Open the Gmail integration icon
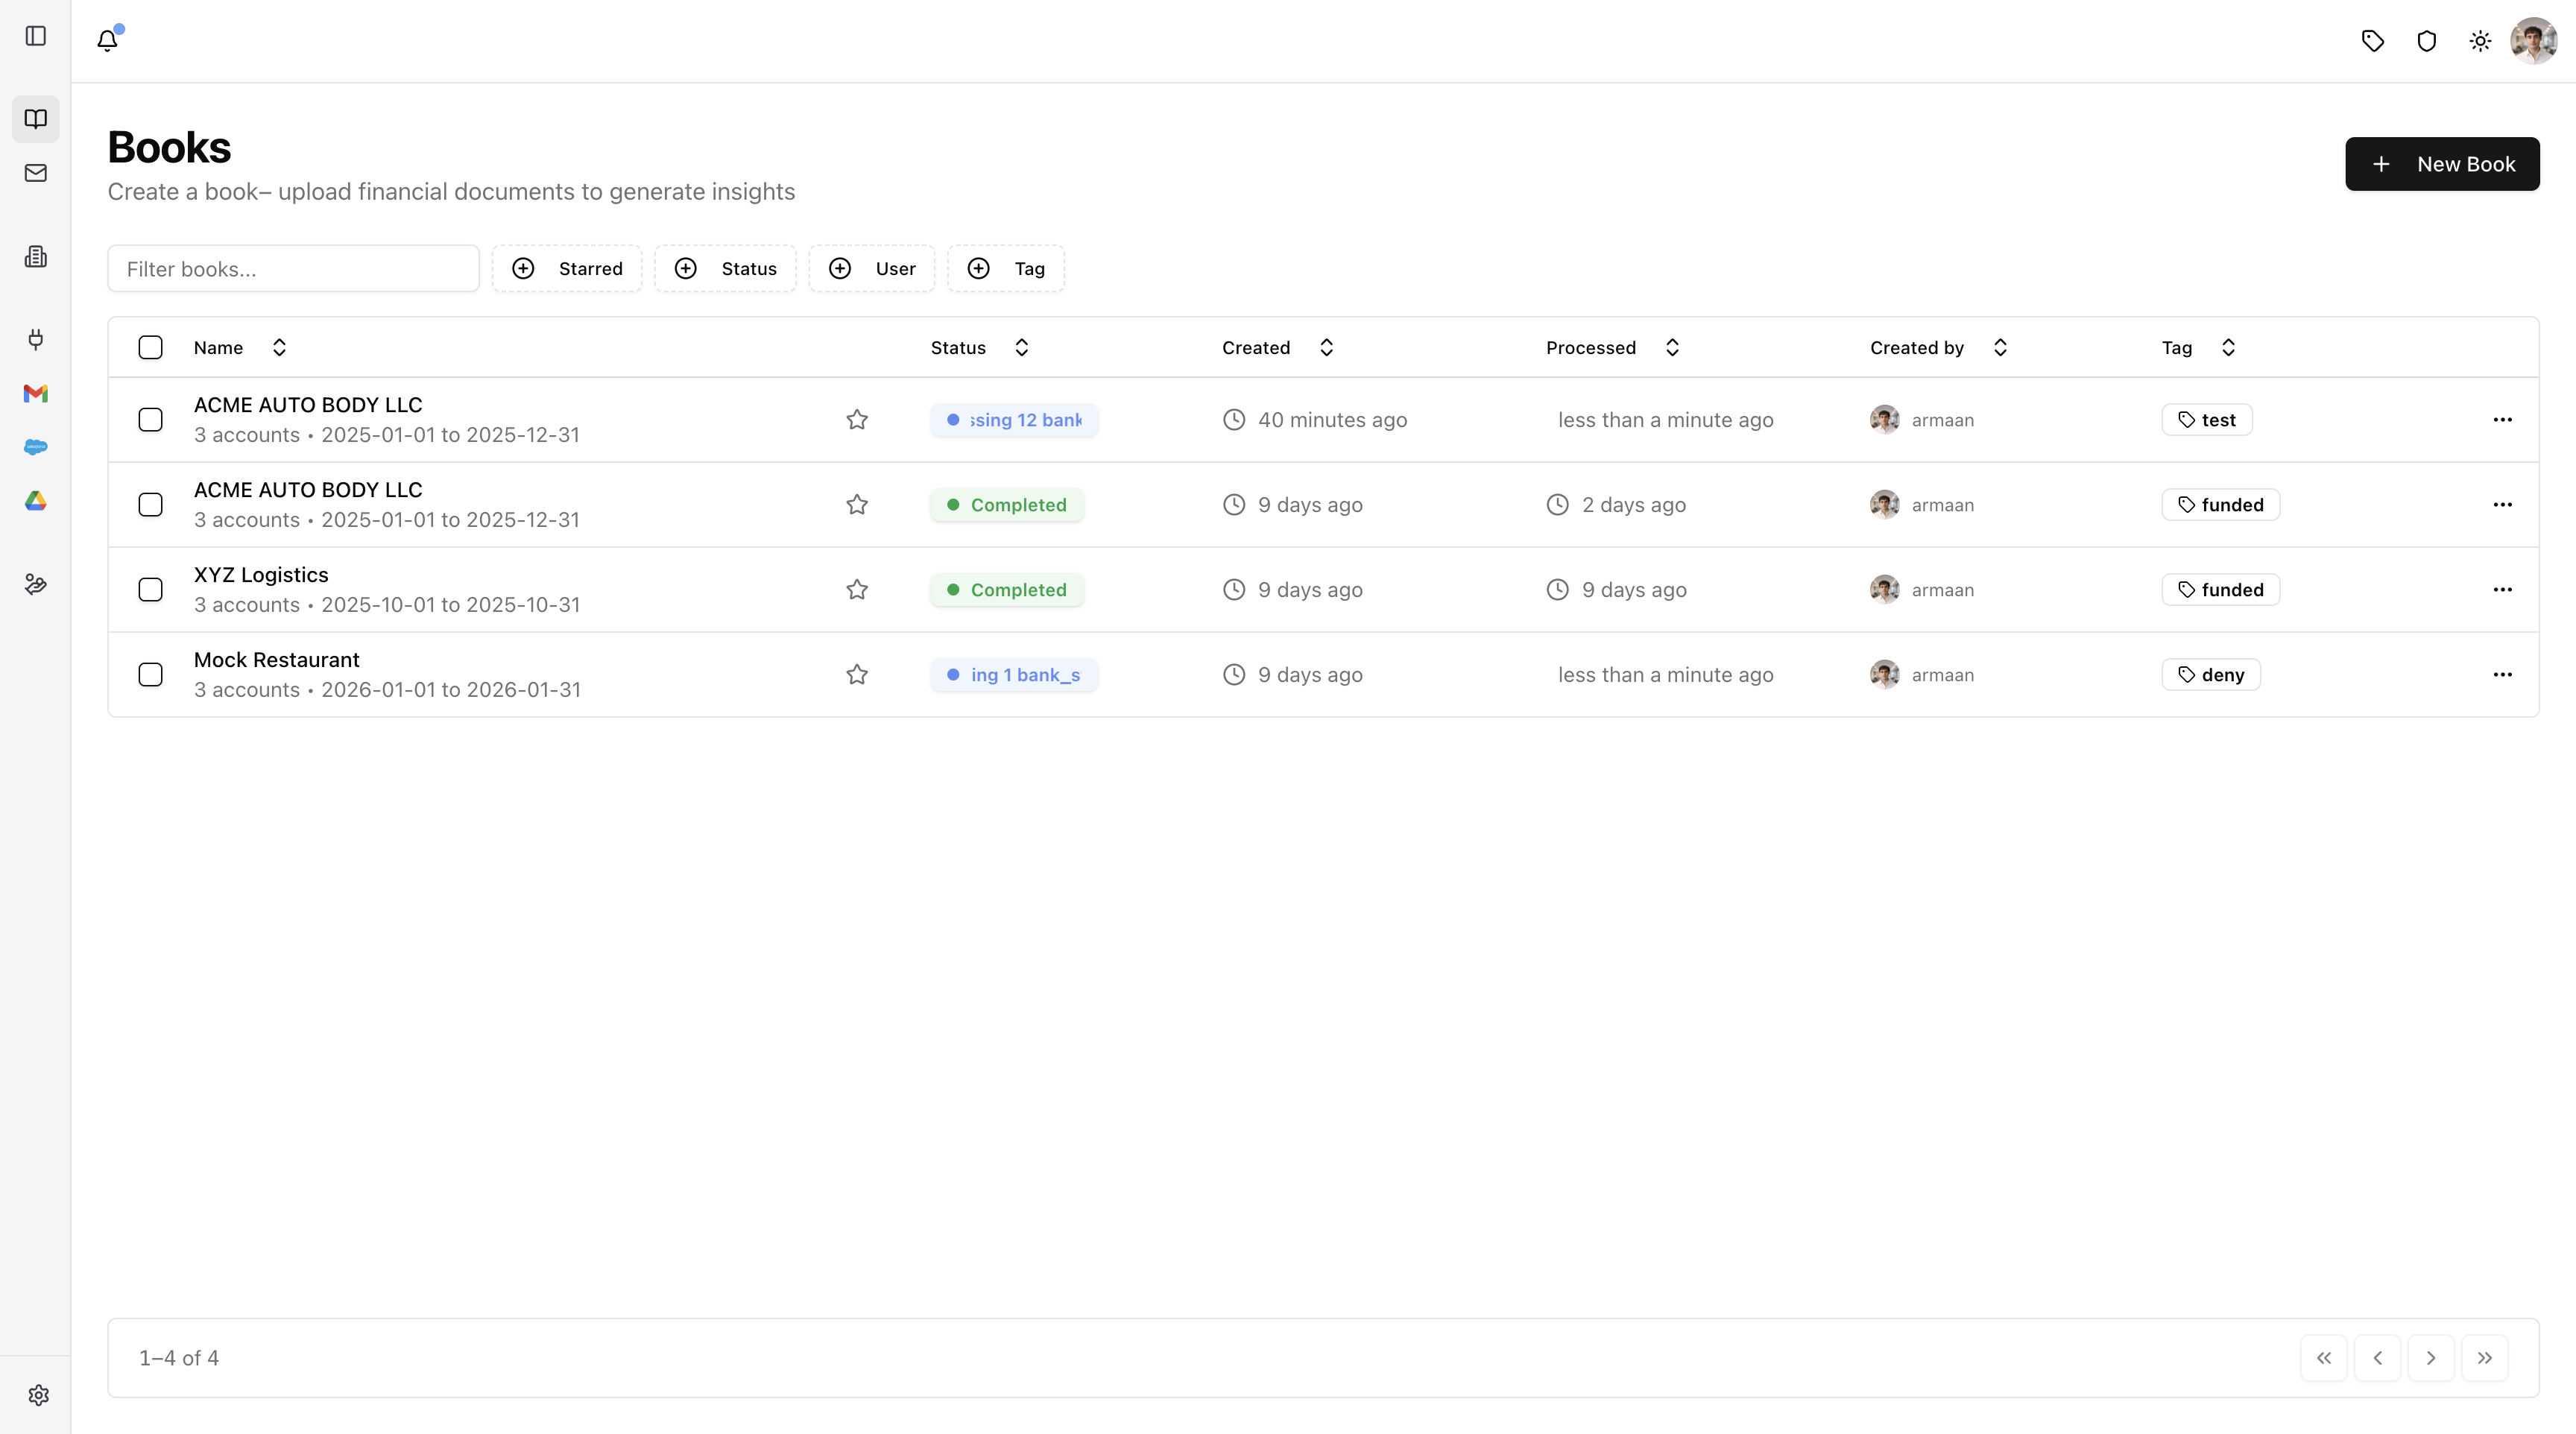The width and height of the screenshot is (2576, 1434). click(x=36, y=393)
